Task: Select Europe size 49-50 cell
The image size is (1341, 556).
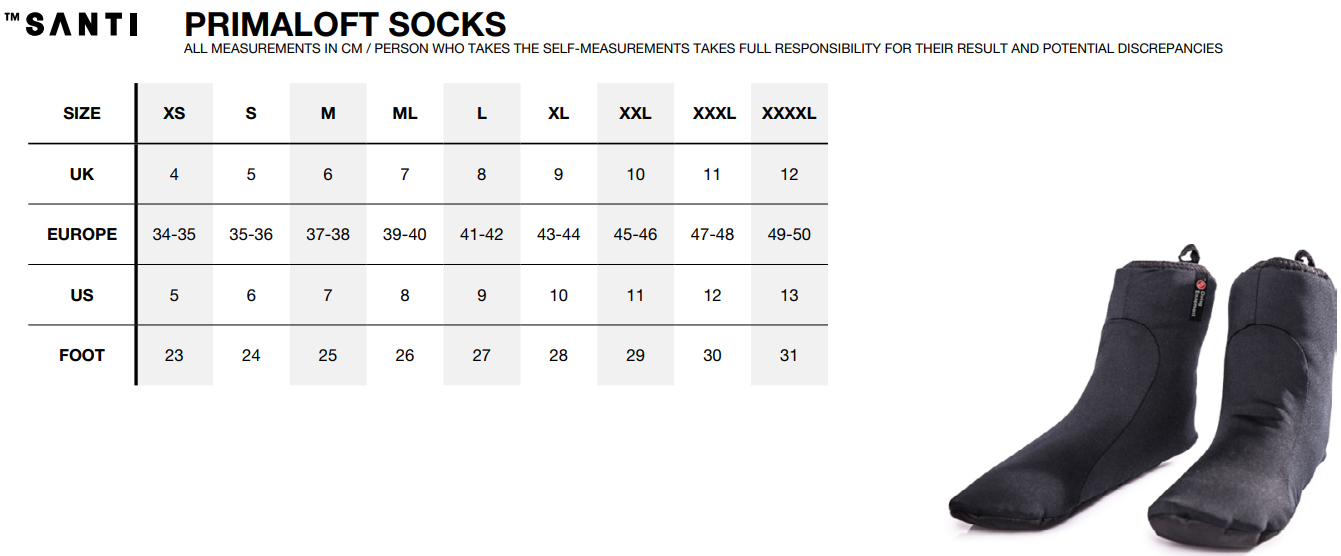Action: pyautogui.click(x=789, y=234)
